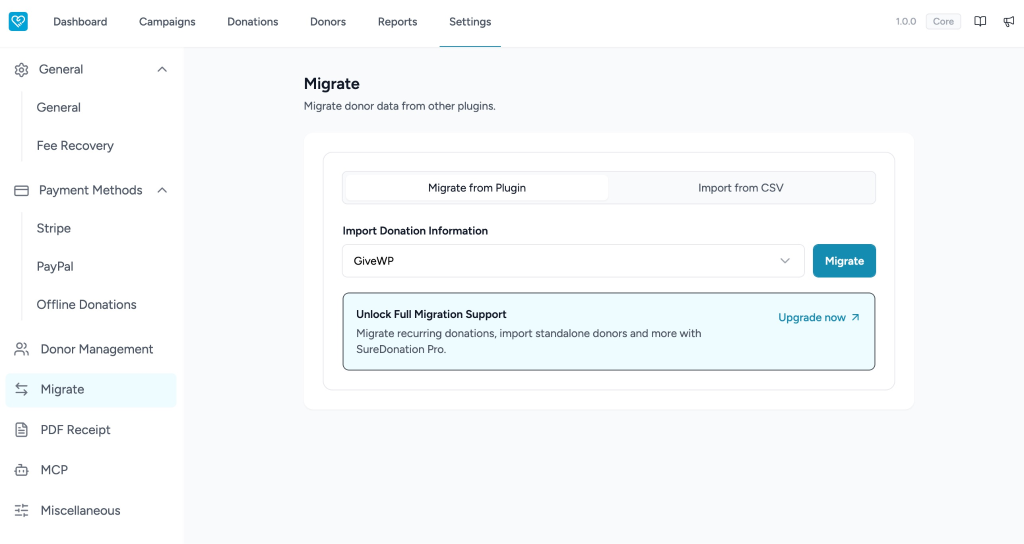Select Migrate in the sidebar

(x=91, y=390)
